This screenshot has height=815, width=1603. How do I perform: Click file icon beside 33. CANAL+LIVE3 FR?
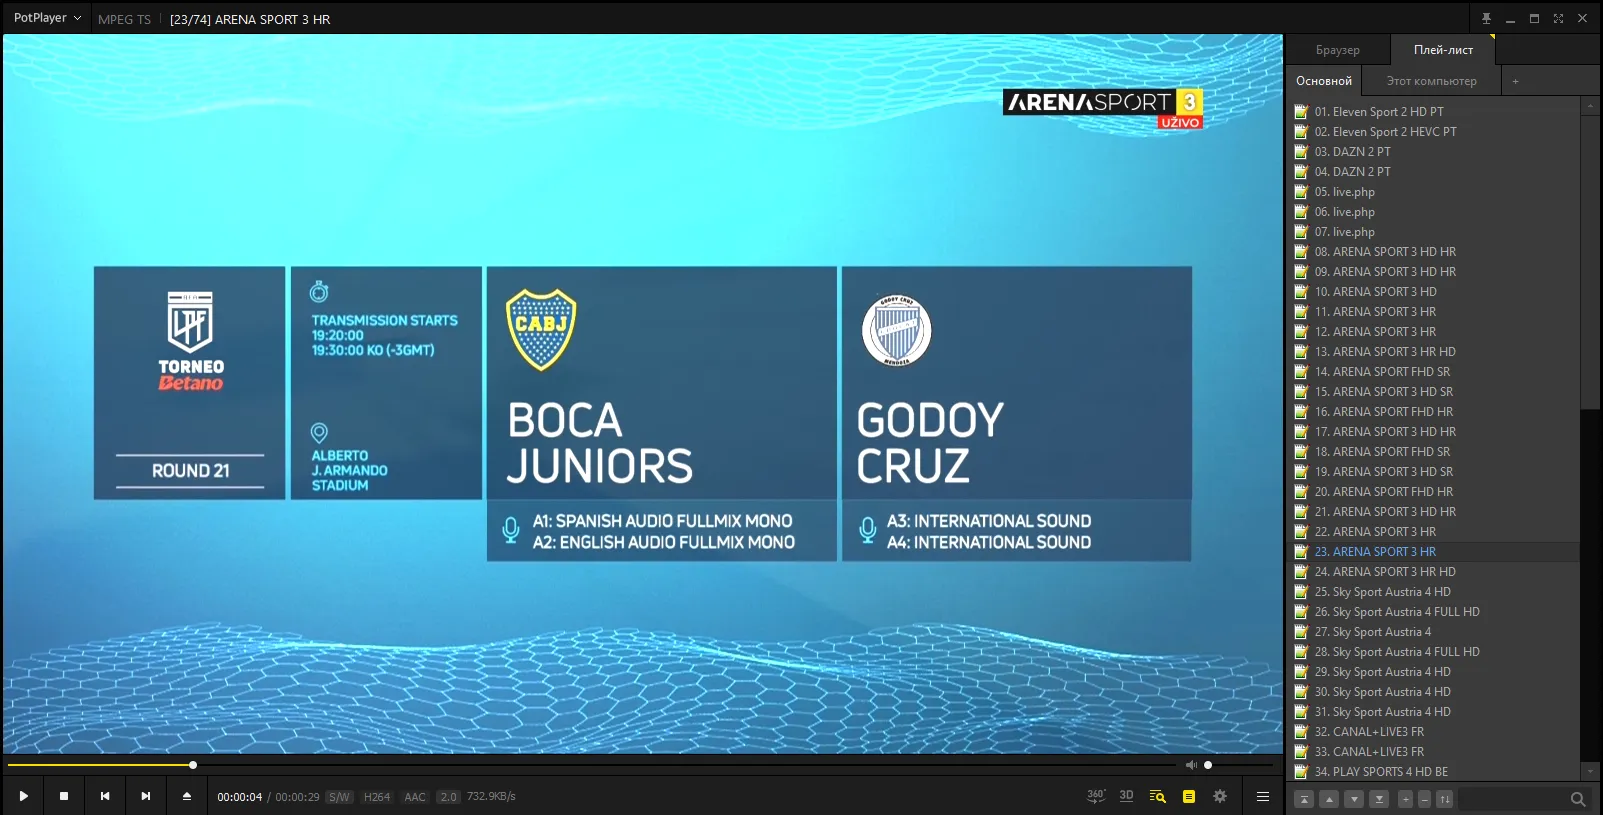pos(1301,752)
